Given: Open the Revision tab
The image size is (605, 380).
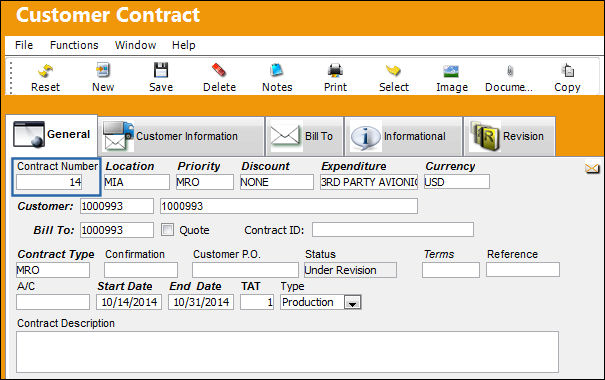Looking at the screenshot, I should tap(509, 136).
